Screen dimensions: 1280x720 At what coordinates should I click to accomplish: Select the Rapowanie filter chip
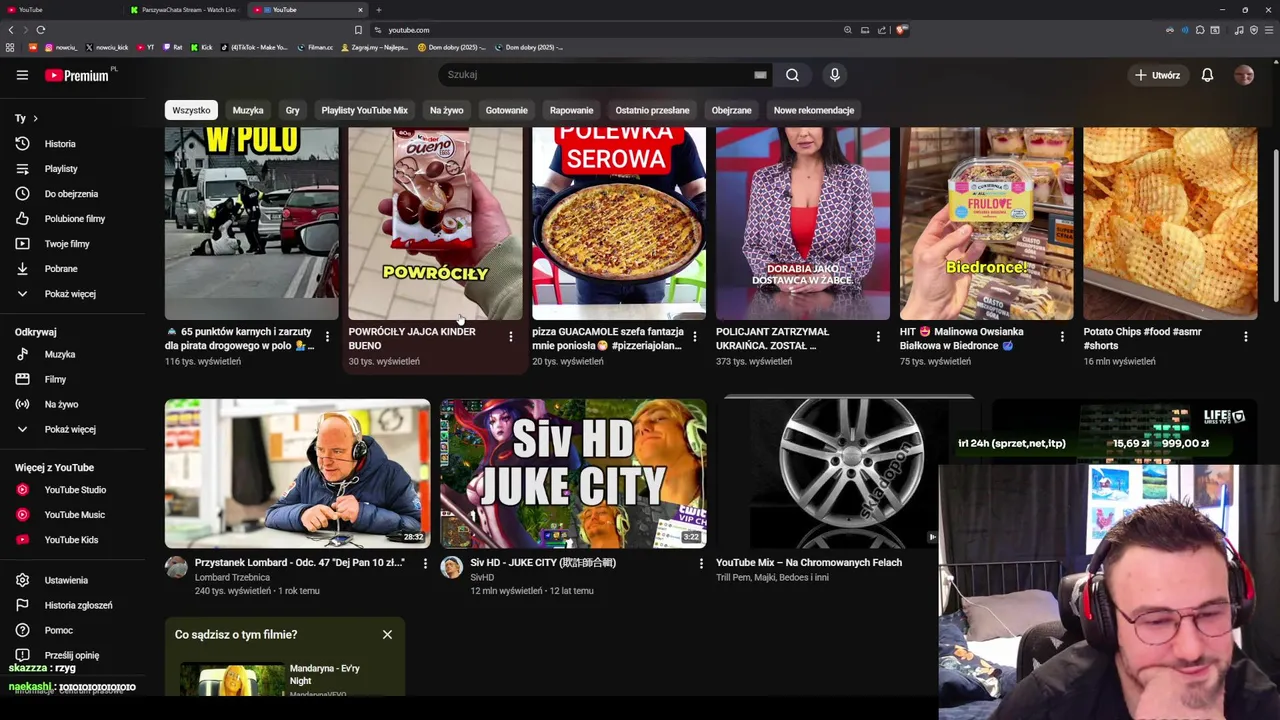click(x=571, y=110)
